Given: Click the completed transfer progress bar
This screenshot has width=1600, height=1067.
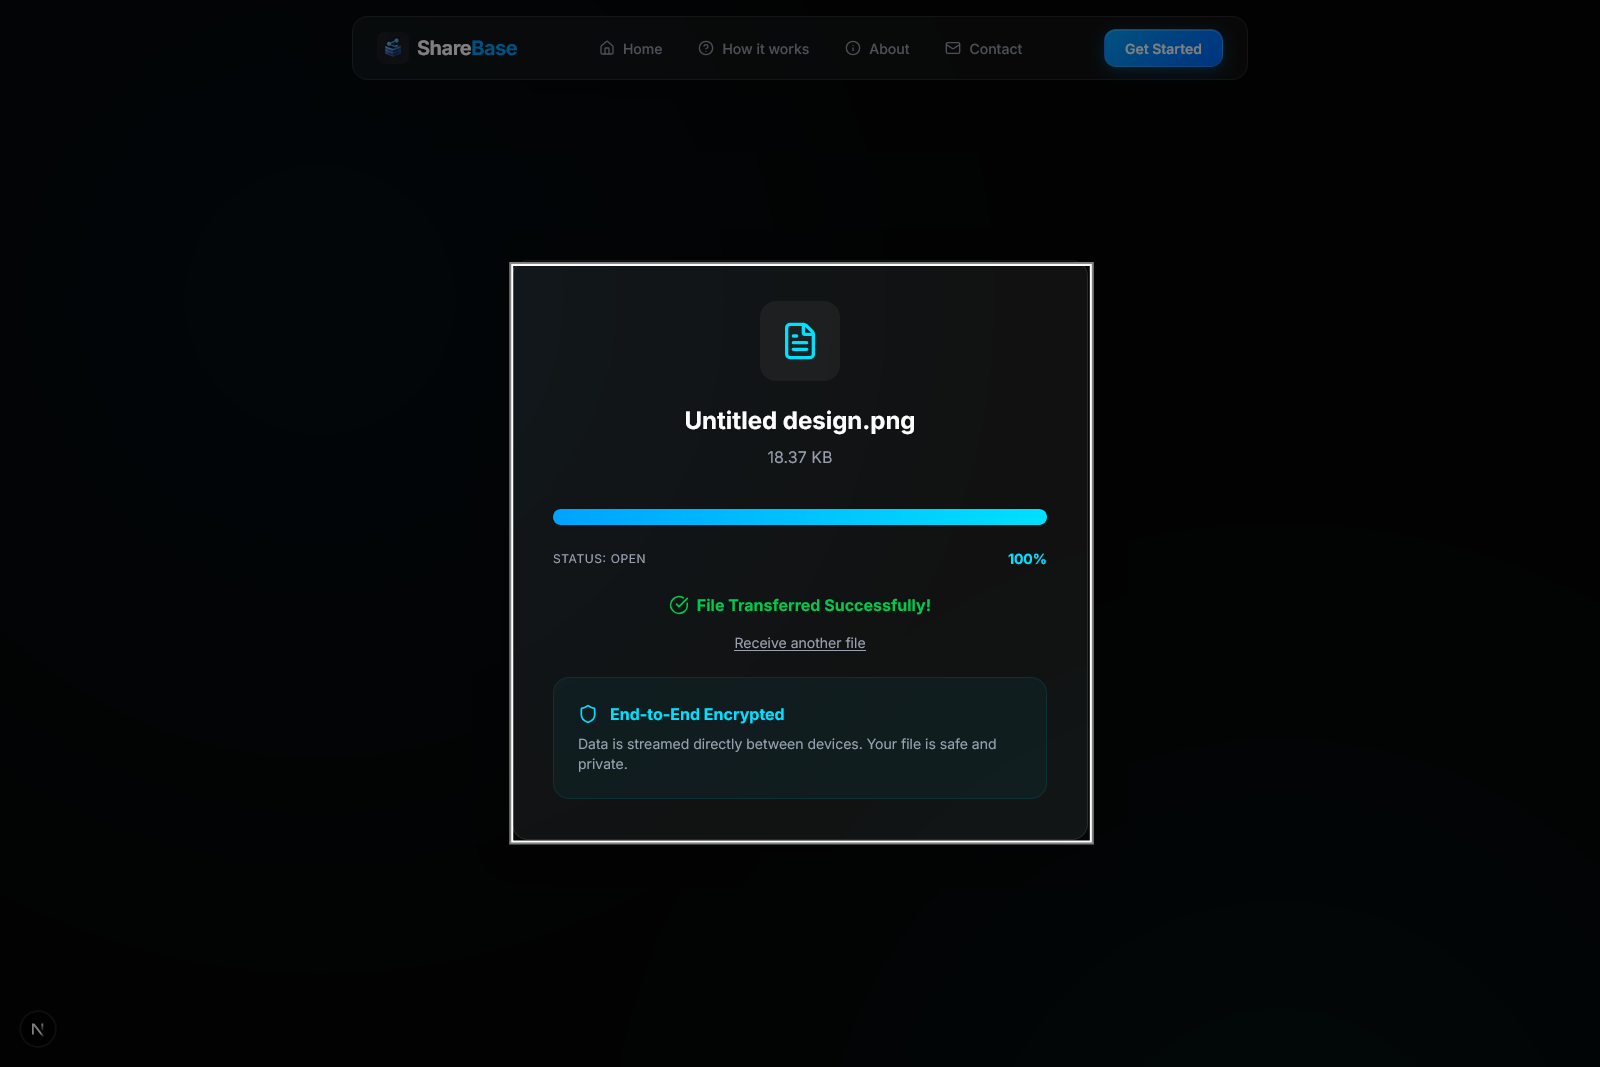Looking at the screenshot, I should coord(799,516).
